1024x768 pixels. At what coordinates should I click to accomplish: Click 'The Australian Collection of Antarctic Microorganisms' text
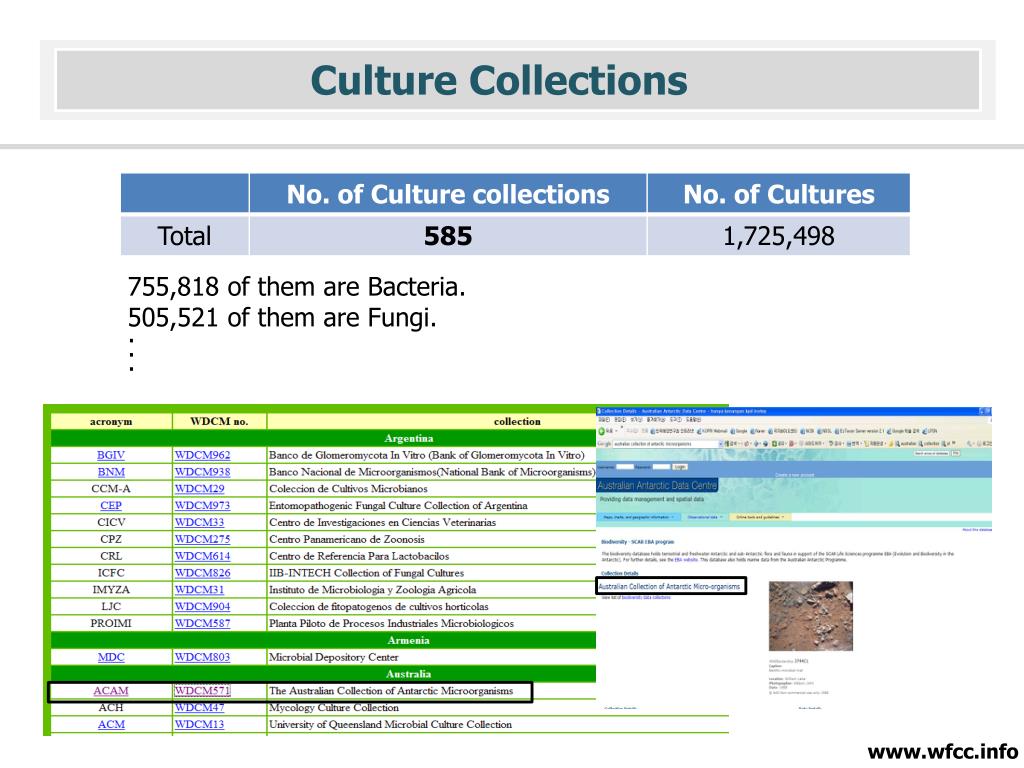(391, 691)
